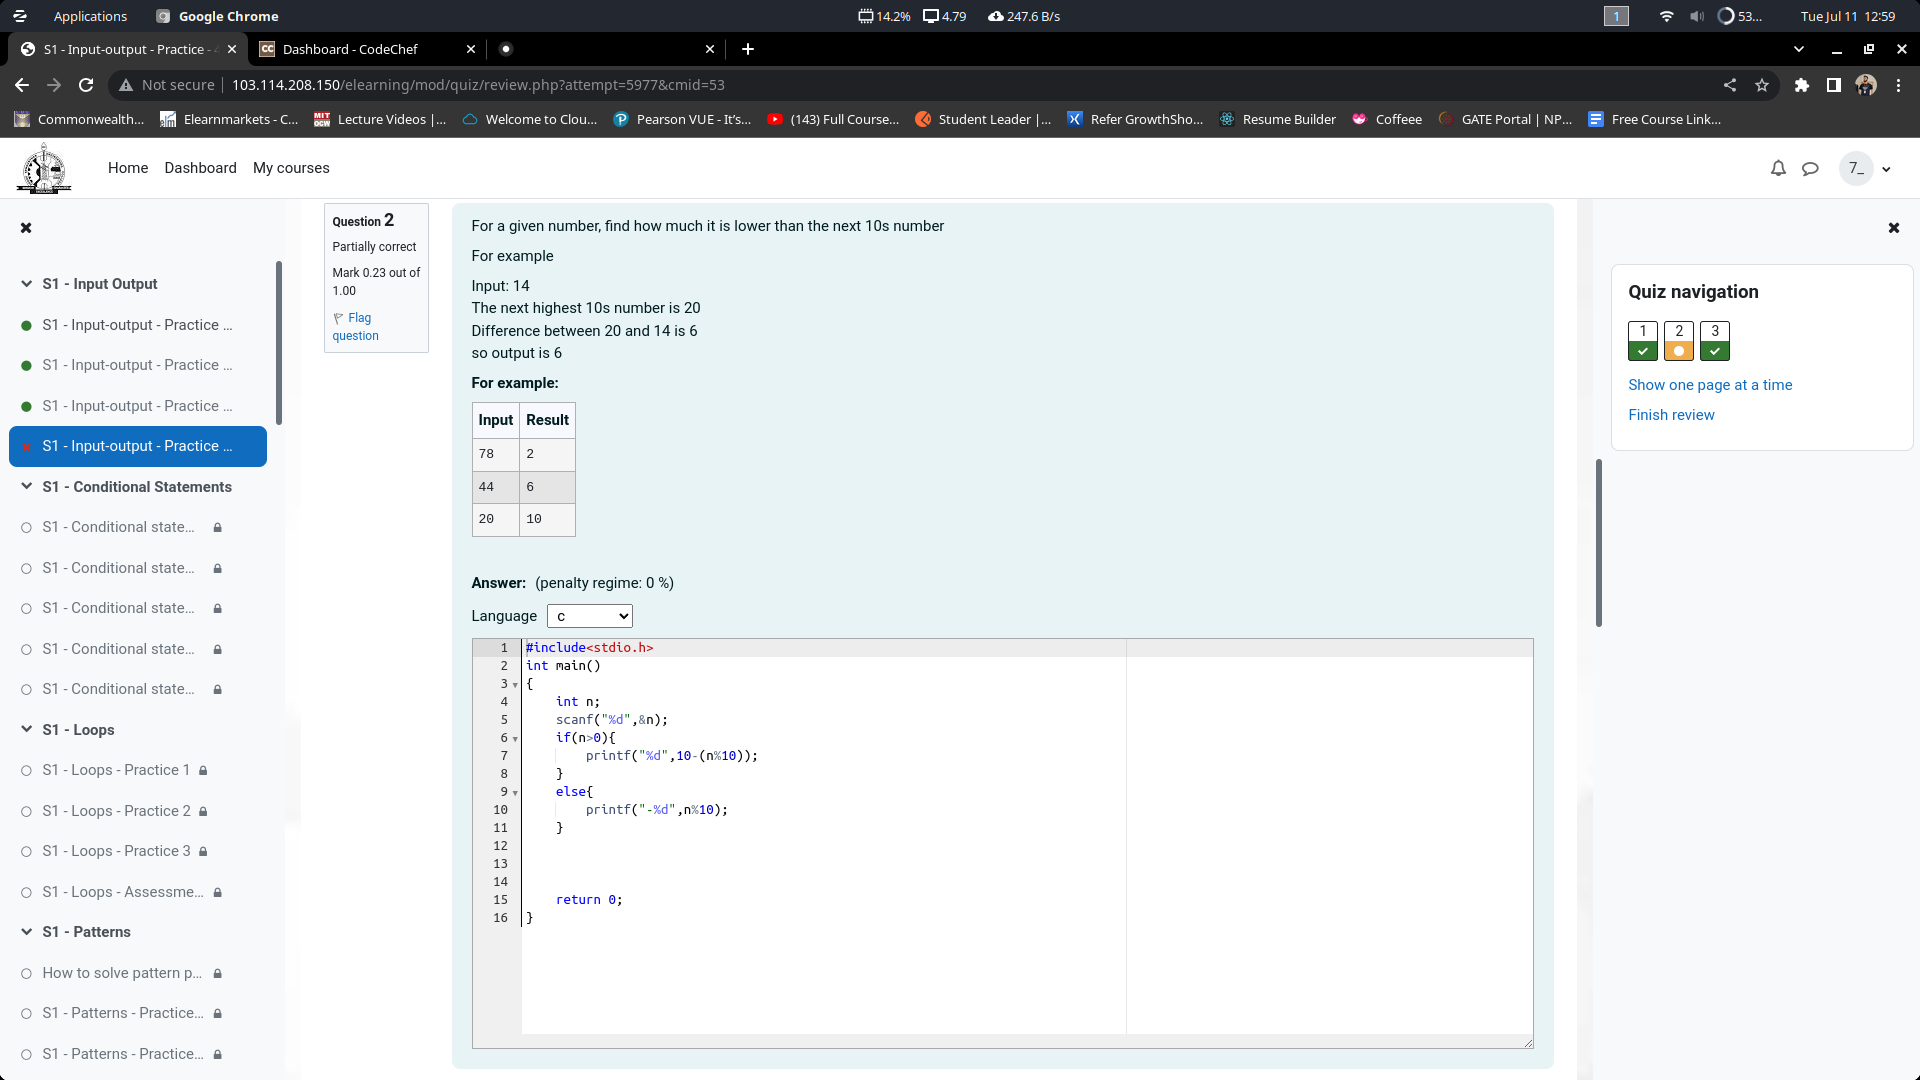
Task: Click the flag question icon
Action: [339, 318]
